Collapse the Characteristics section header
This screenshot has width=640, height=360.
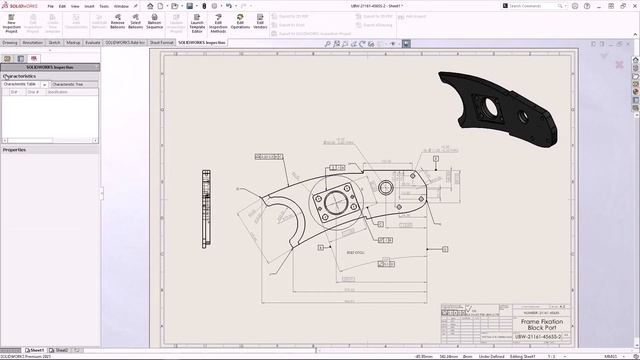coord(50,76)
